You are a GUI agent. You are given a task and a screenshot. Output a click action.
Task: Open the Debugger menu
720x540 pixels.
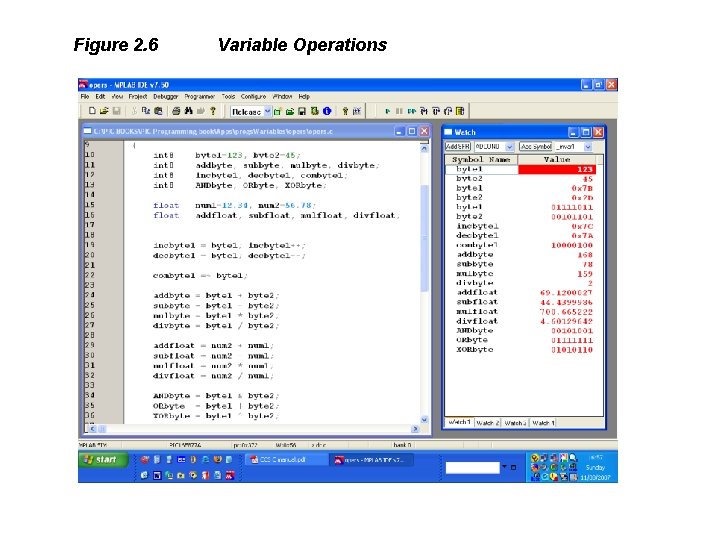pos(166,97)
